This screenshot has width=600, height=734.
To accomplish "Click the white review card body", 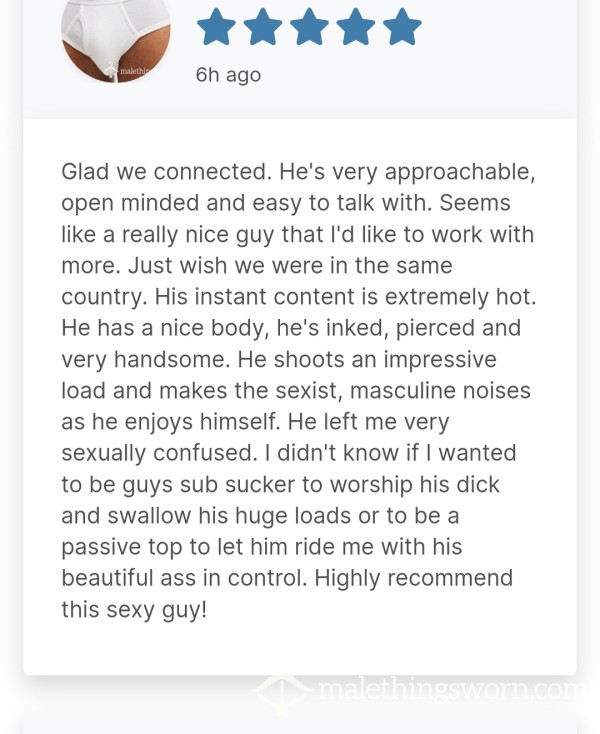I will 300,396.
